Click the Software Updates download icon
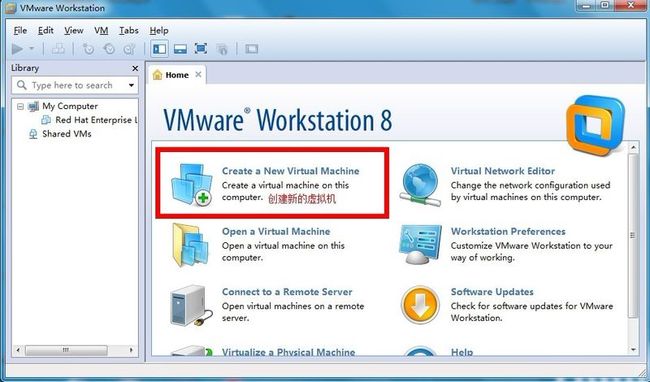Image resolution: width=650 pixels, height=382 pixels. [420, 305]
